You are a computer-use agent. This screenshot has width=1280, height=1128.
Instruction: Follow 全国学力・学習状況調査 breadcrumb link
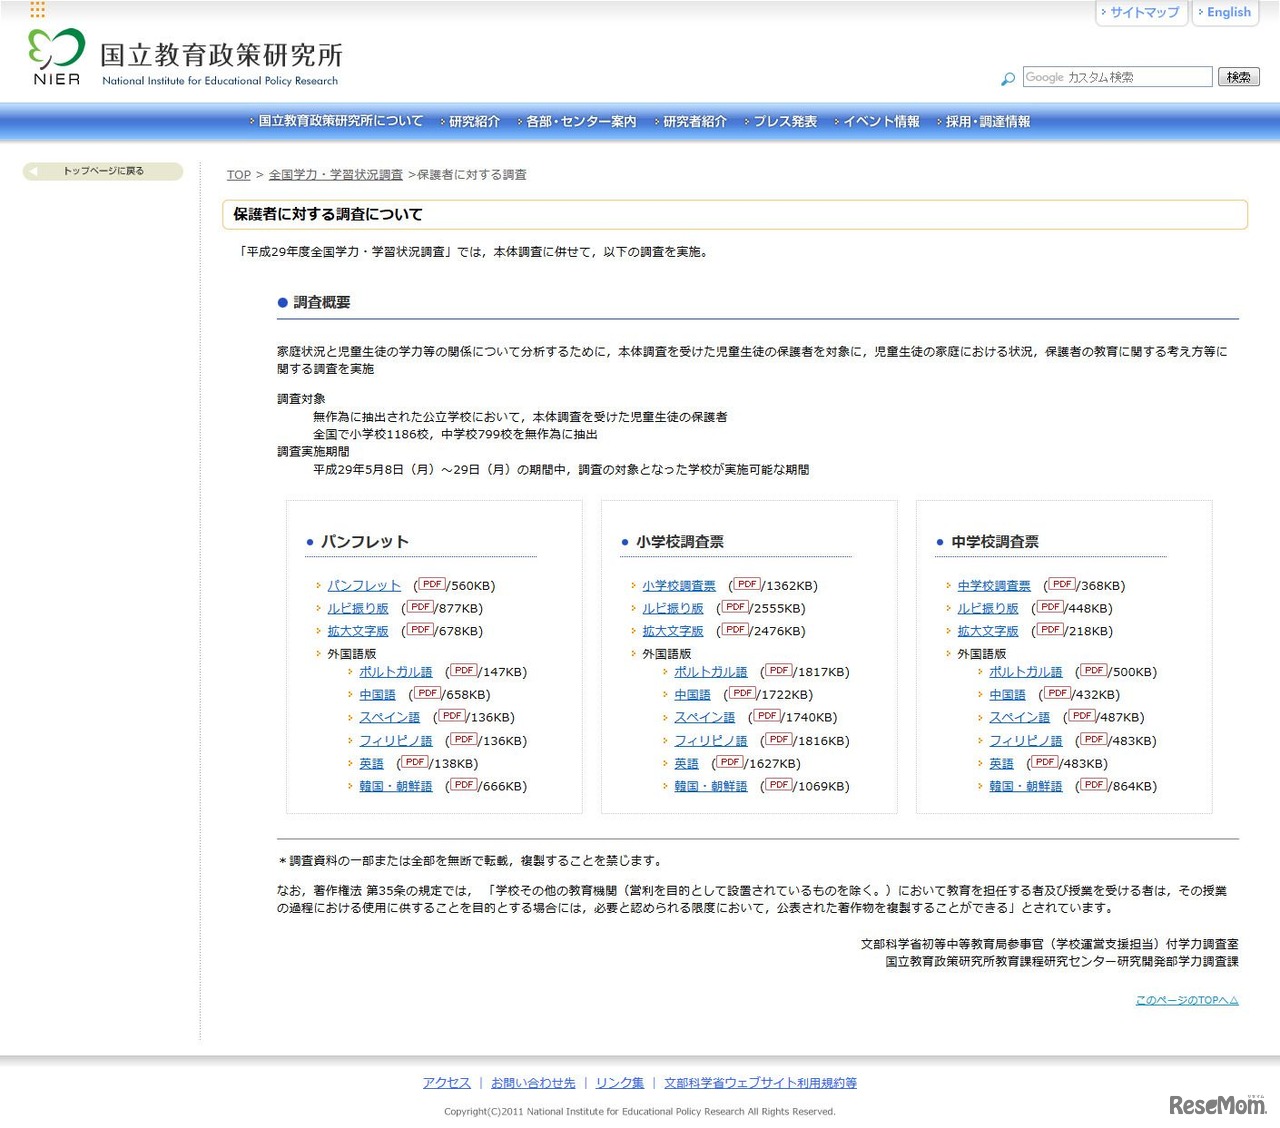pyautogui.click(x=335, y=175)
